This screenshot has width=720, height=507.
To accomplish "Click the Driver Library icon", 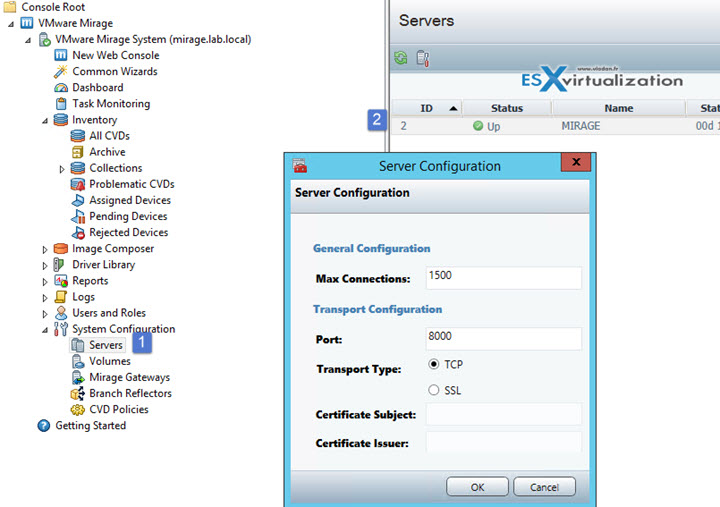I will [x=58, y=265].
